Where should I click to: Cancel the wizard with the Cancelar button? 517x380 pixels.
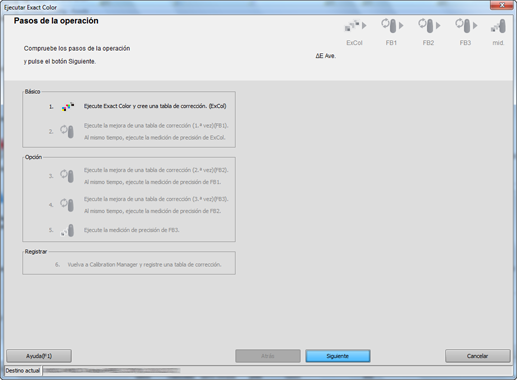478,356
